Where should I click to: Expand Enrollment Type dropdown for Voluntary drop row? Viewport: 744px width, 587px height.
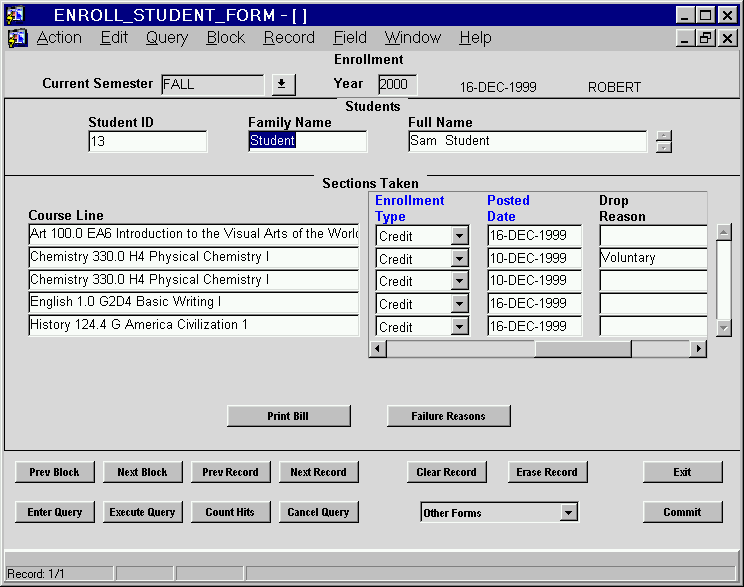(459, 259)
